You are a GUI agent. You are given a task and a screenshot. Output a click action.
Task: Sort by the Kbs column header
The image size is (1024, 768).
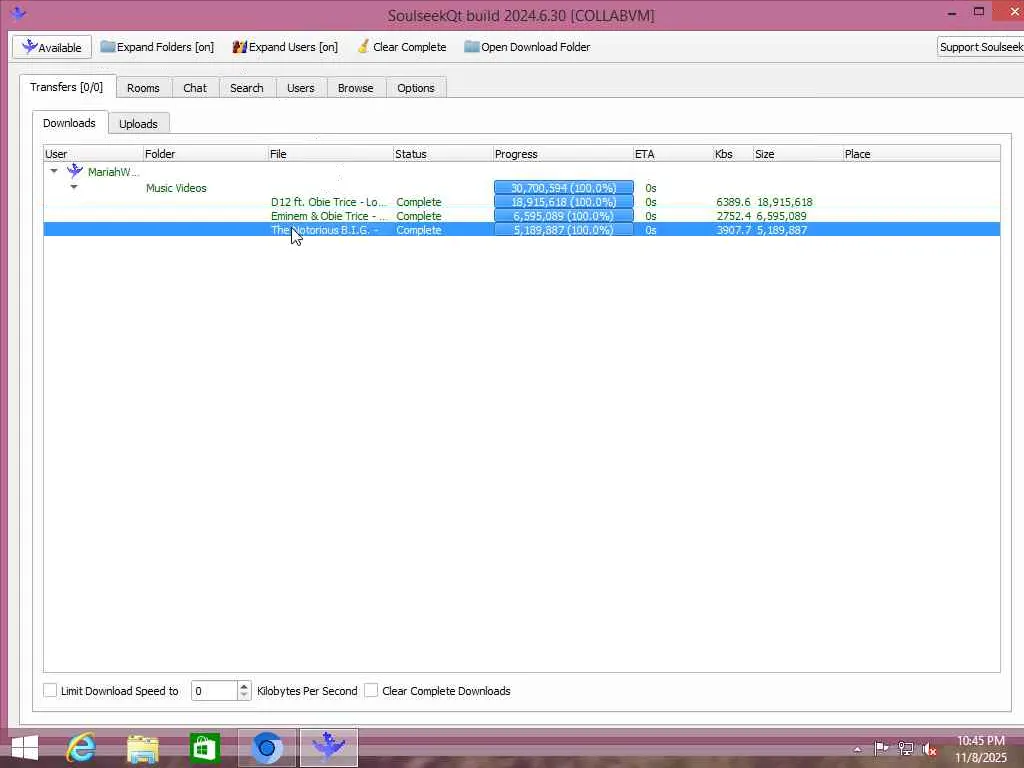(733, 154)
